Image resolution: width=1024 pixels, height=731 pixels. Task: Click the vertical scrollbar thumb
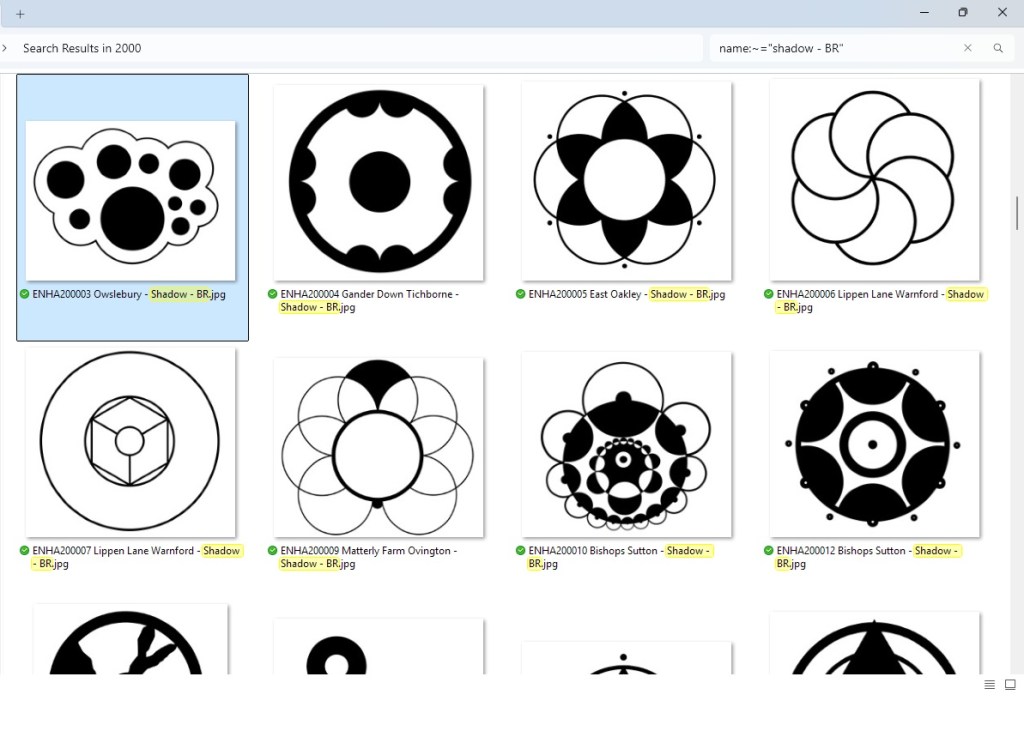coord(1017,212)
